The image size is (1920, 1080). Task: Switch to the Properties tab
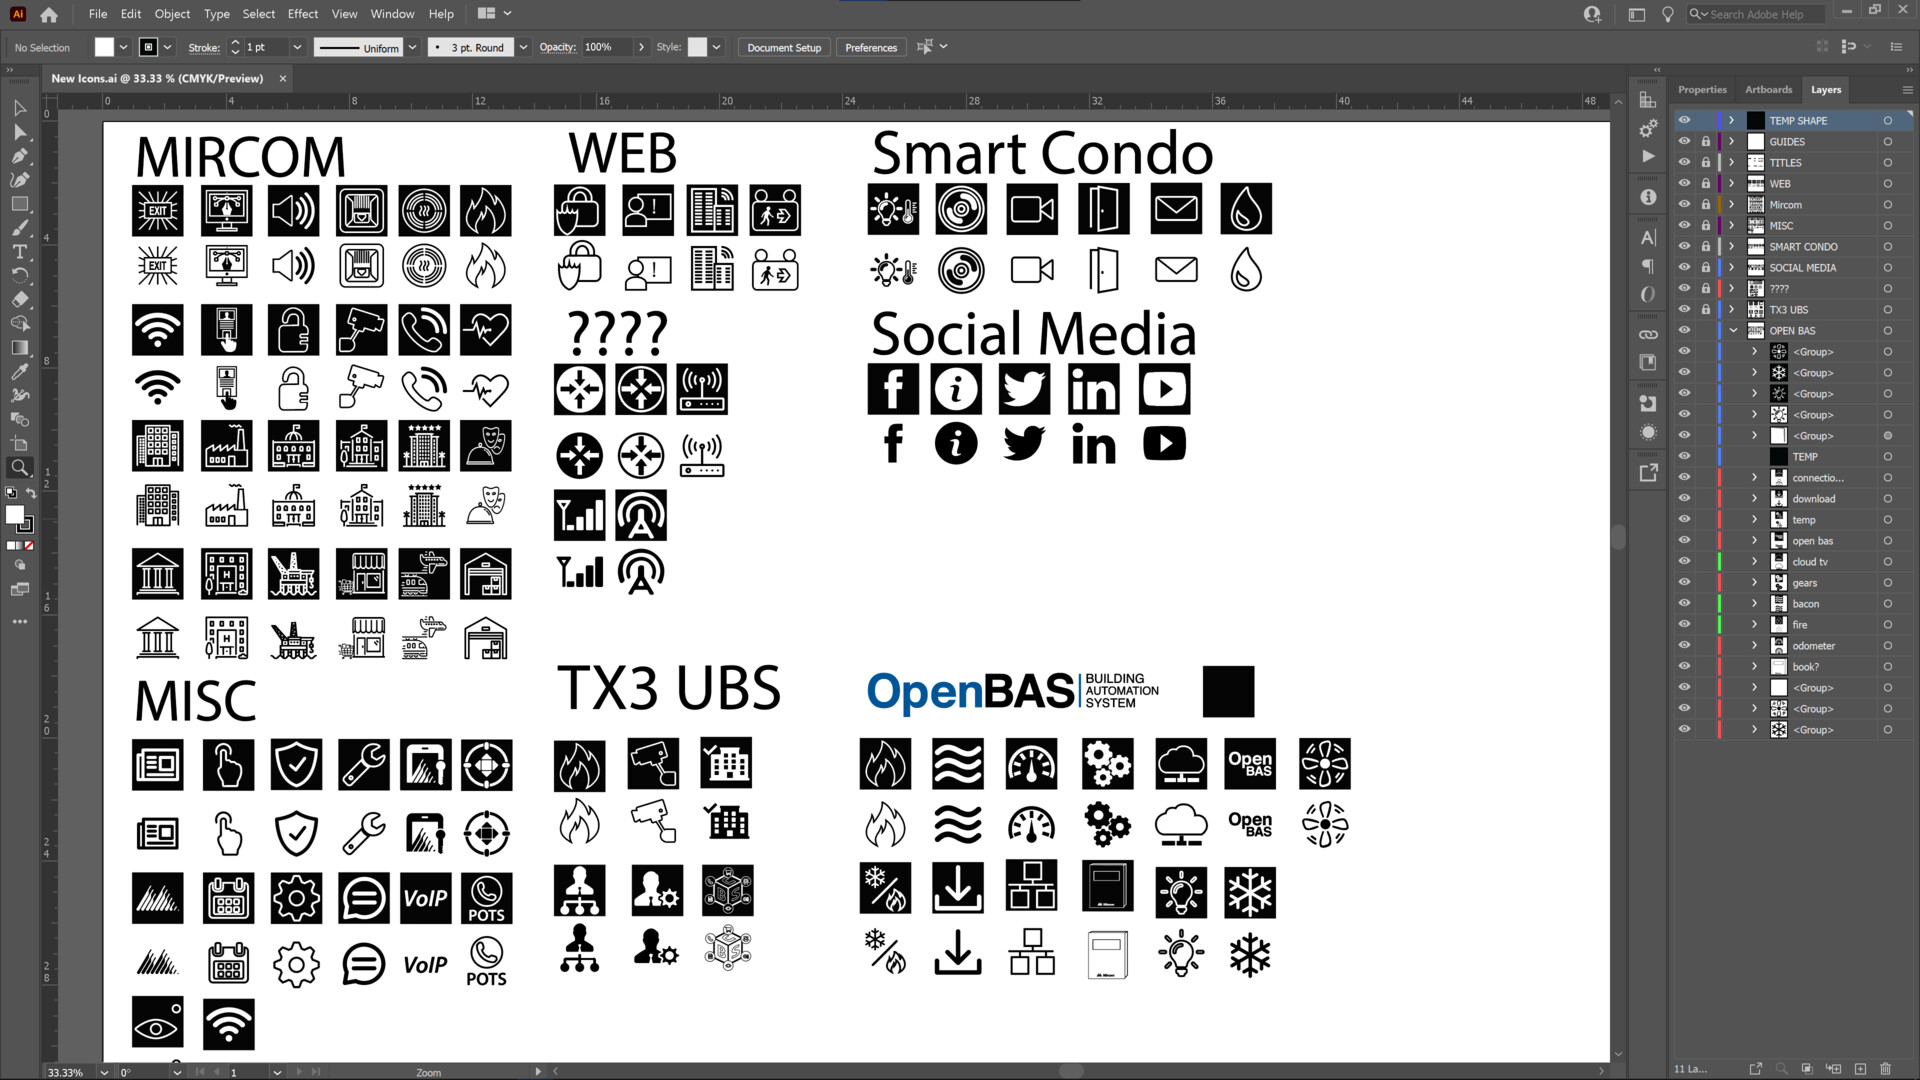click(1702, 90)
